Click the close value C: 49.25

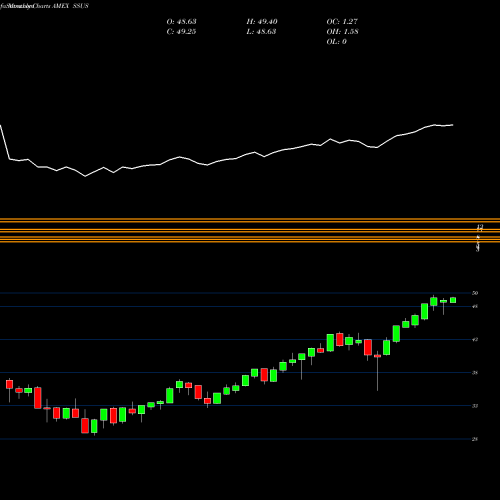click(x=181, y=32)
